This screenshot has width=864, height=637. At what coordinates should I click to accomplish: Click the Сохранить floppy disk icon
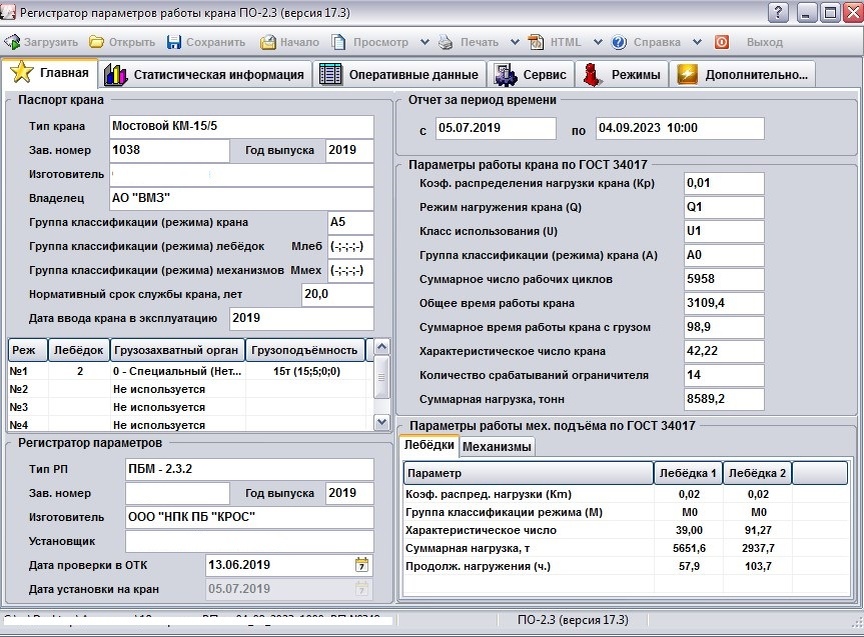tap(174, 42)
